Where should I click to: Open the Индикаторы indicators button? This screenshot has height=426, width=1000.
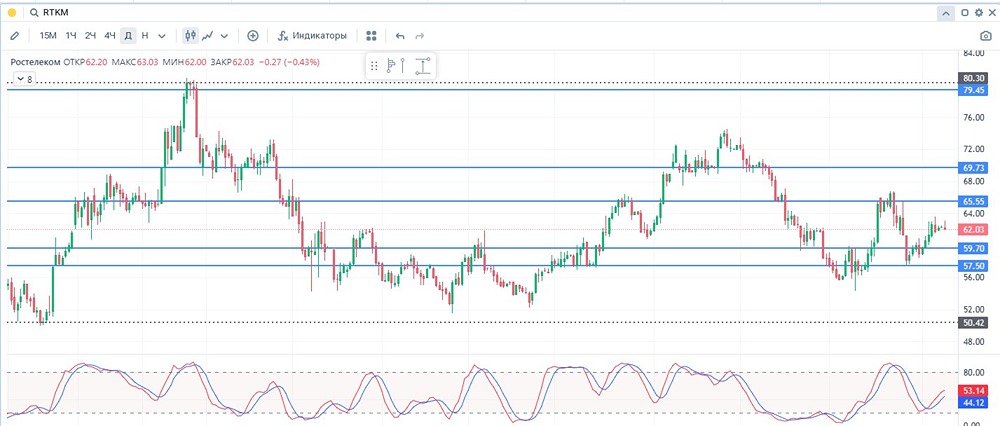[x=312, y=36]
